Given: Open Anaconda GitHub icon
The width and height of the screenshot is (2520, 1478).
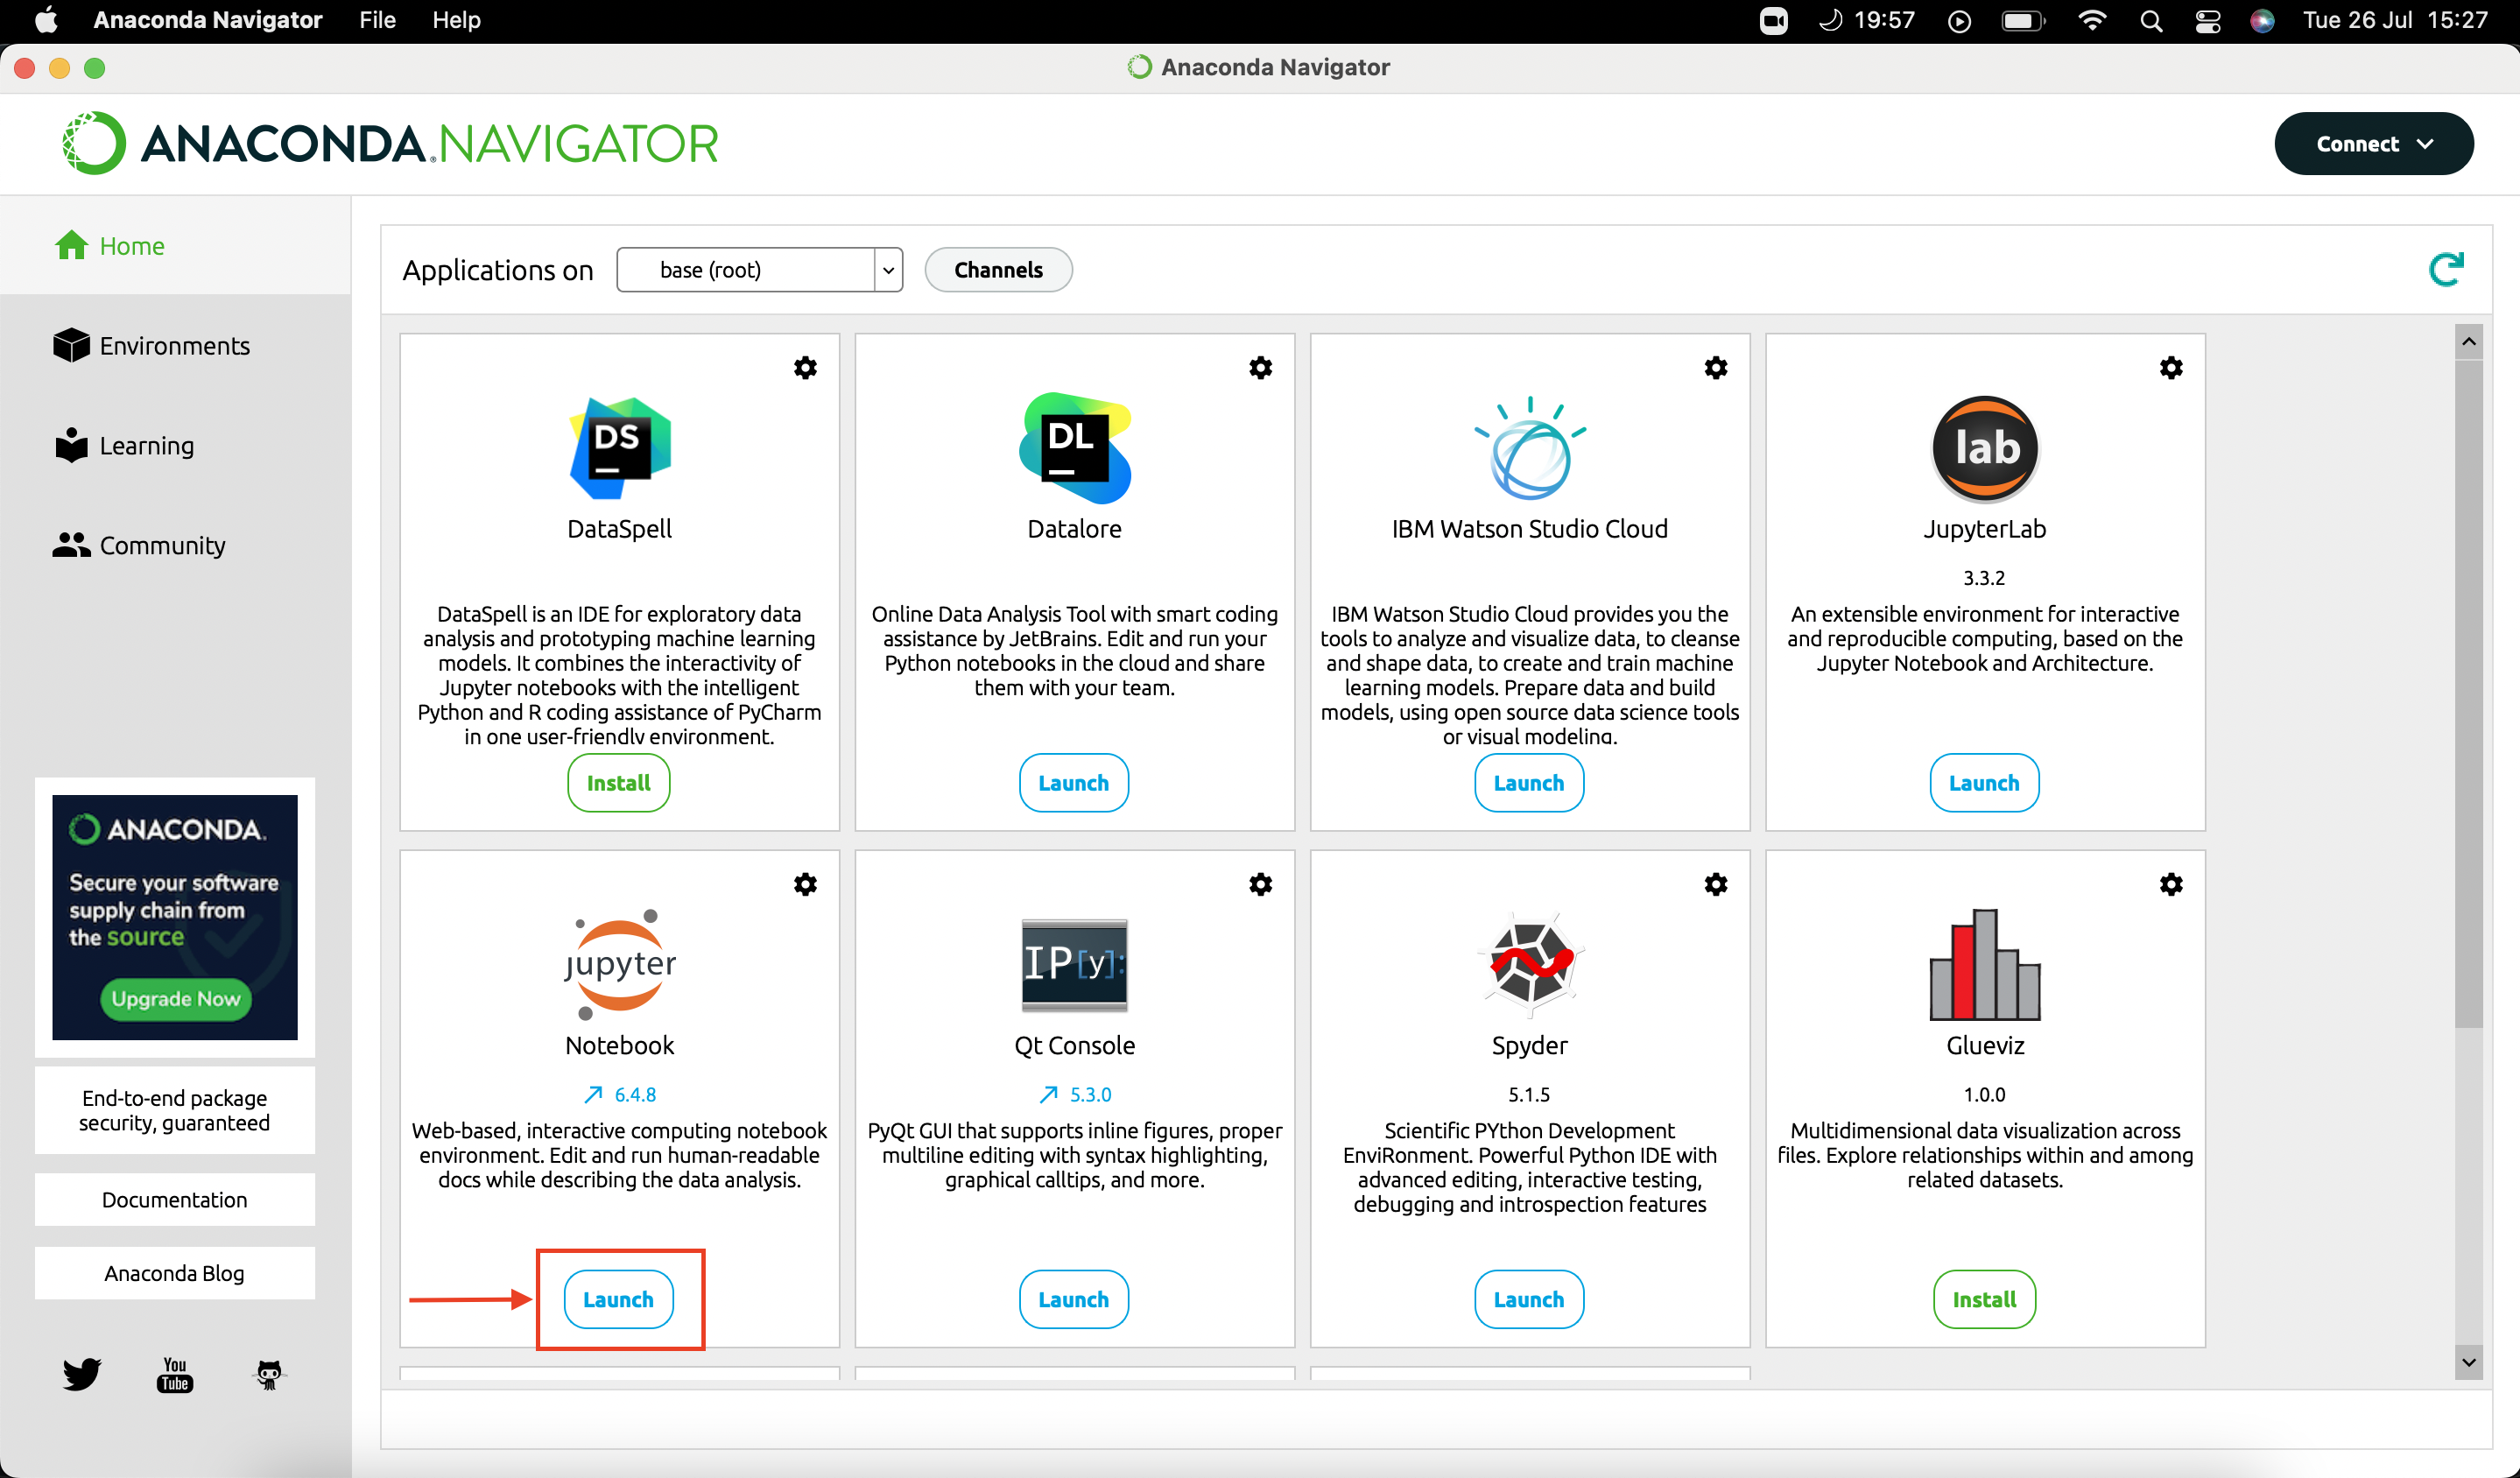Looking at the screenshot, I should [x=269, y=1374].
